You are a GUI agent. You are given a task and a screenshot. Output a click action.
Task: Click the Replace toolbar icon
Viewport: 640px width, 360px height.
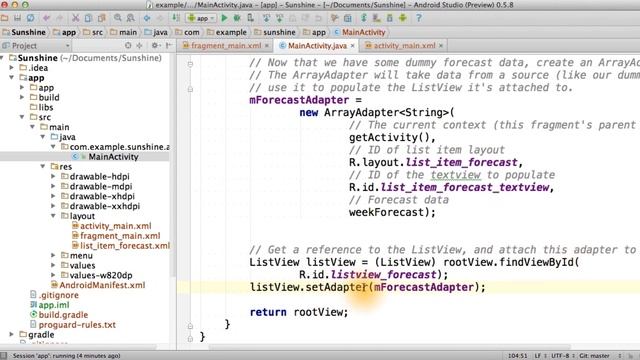coord(131,18)
